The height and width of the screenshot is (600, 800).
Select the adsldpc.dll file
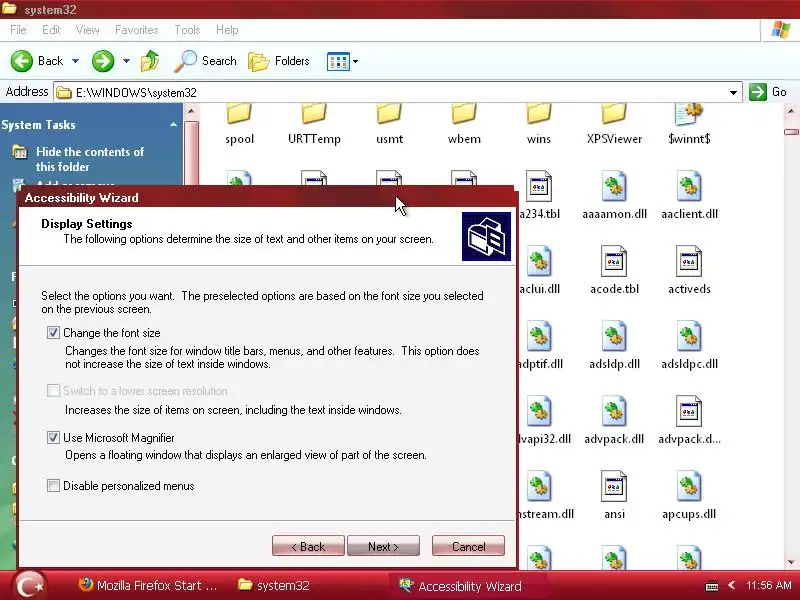click(x=689, y=345)
